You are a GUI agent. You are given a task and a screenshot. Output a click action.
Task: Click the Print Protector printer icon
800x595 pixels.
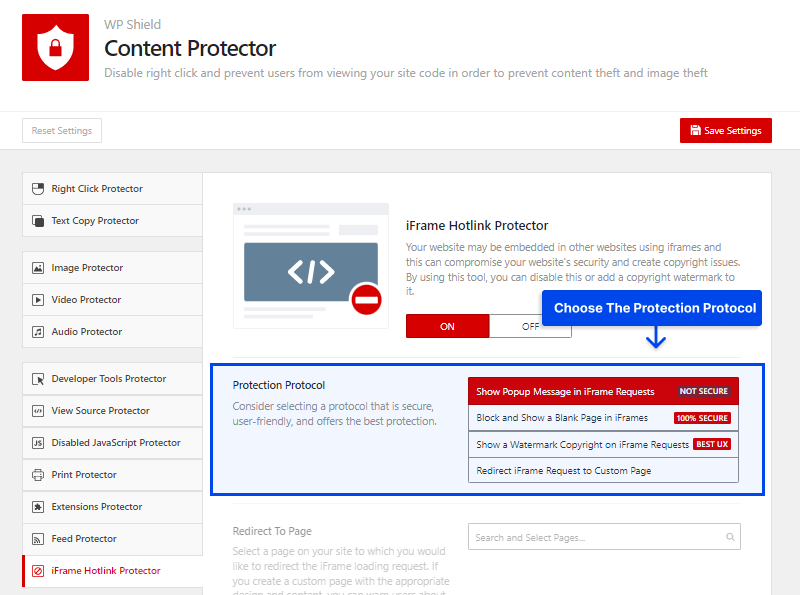(38, 475)
